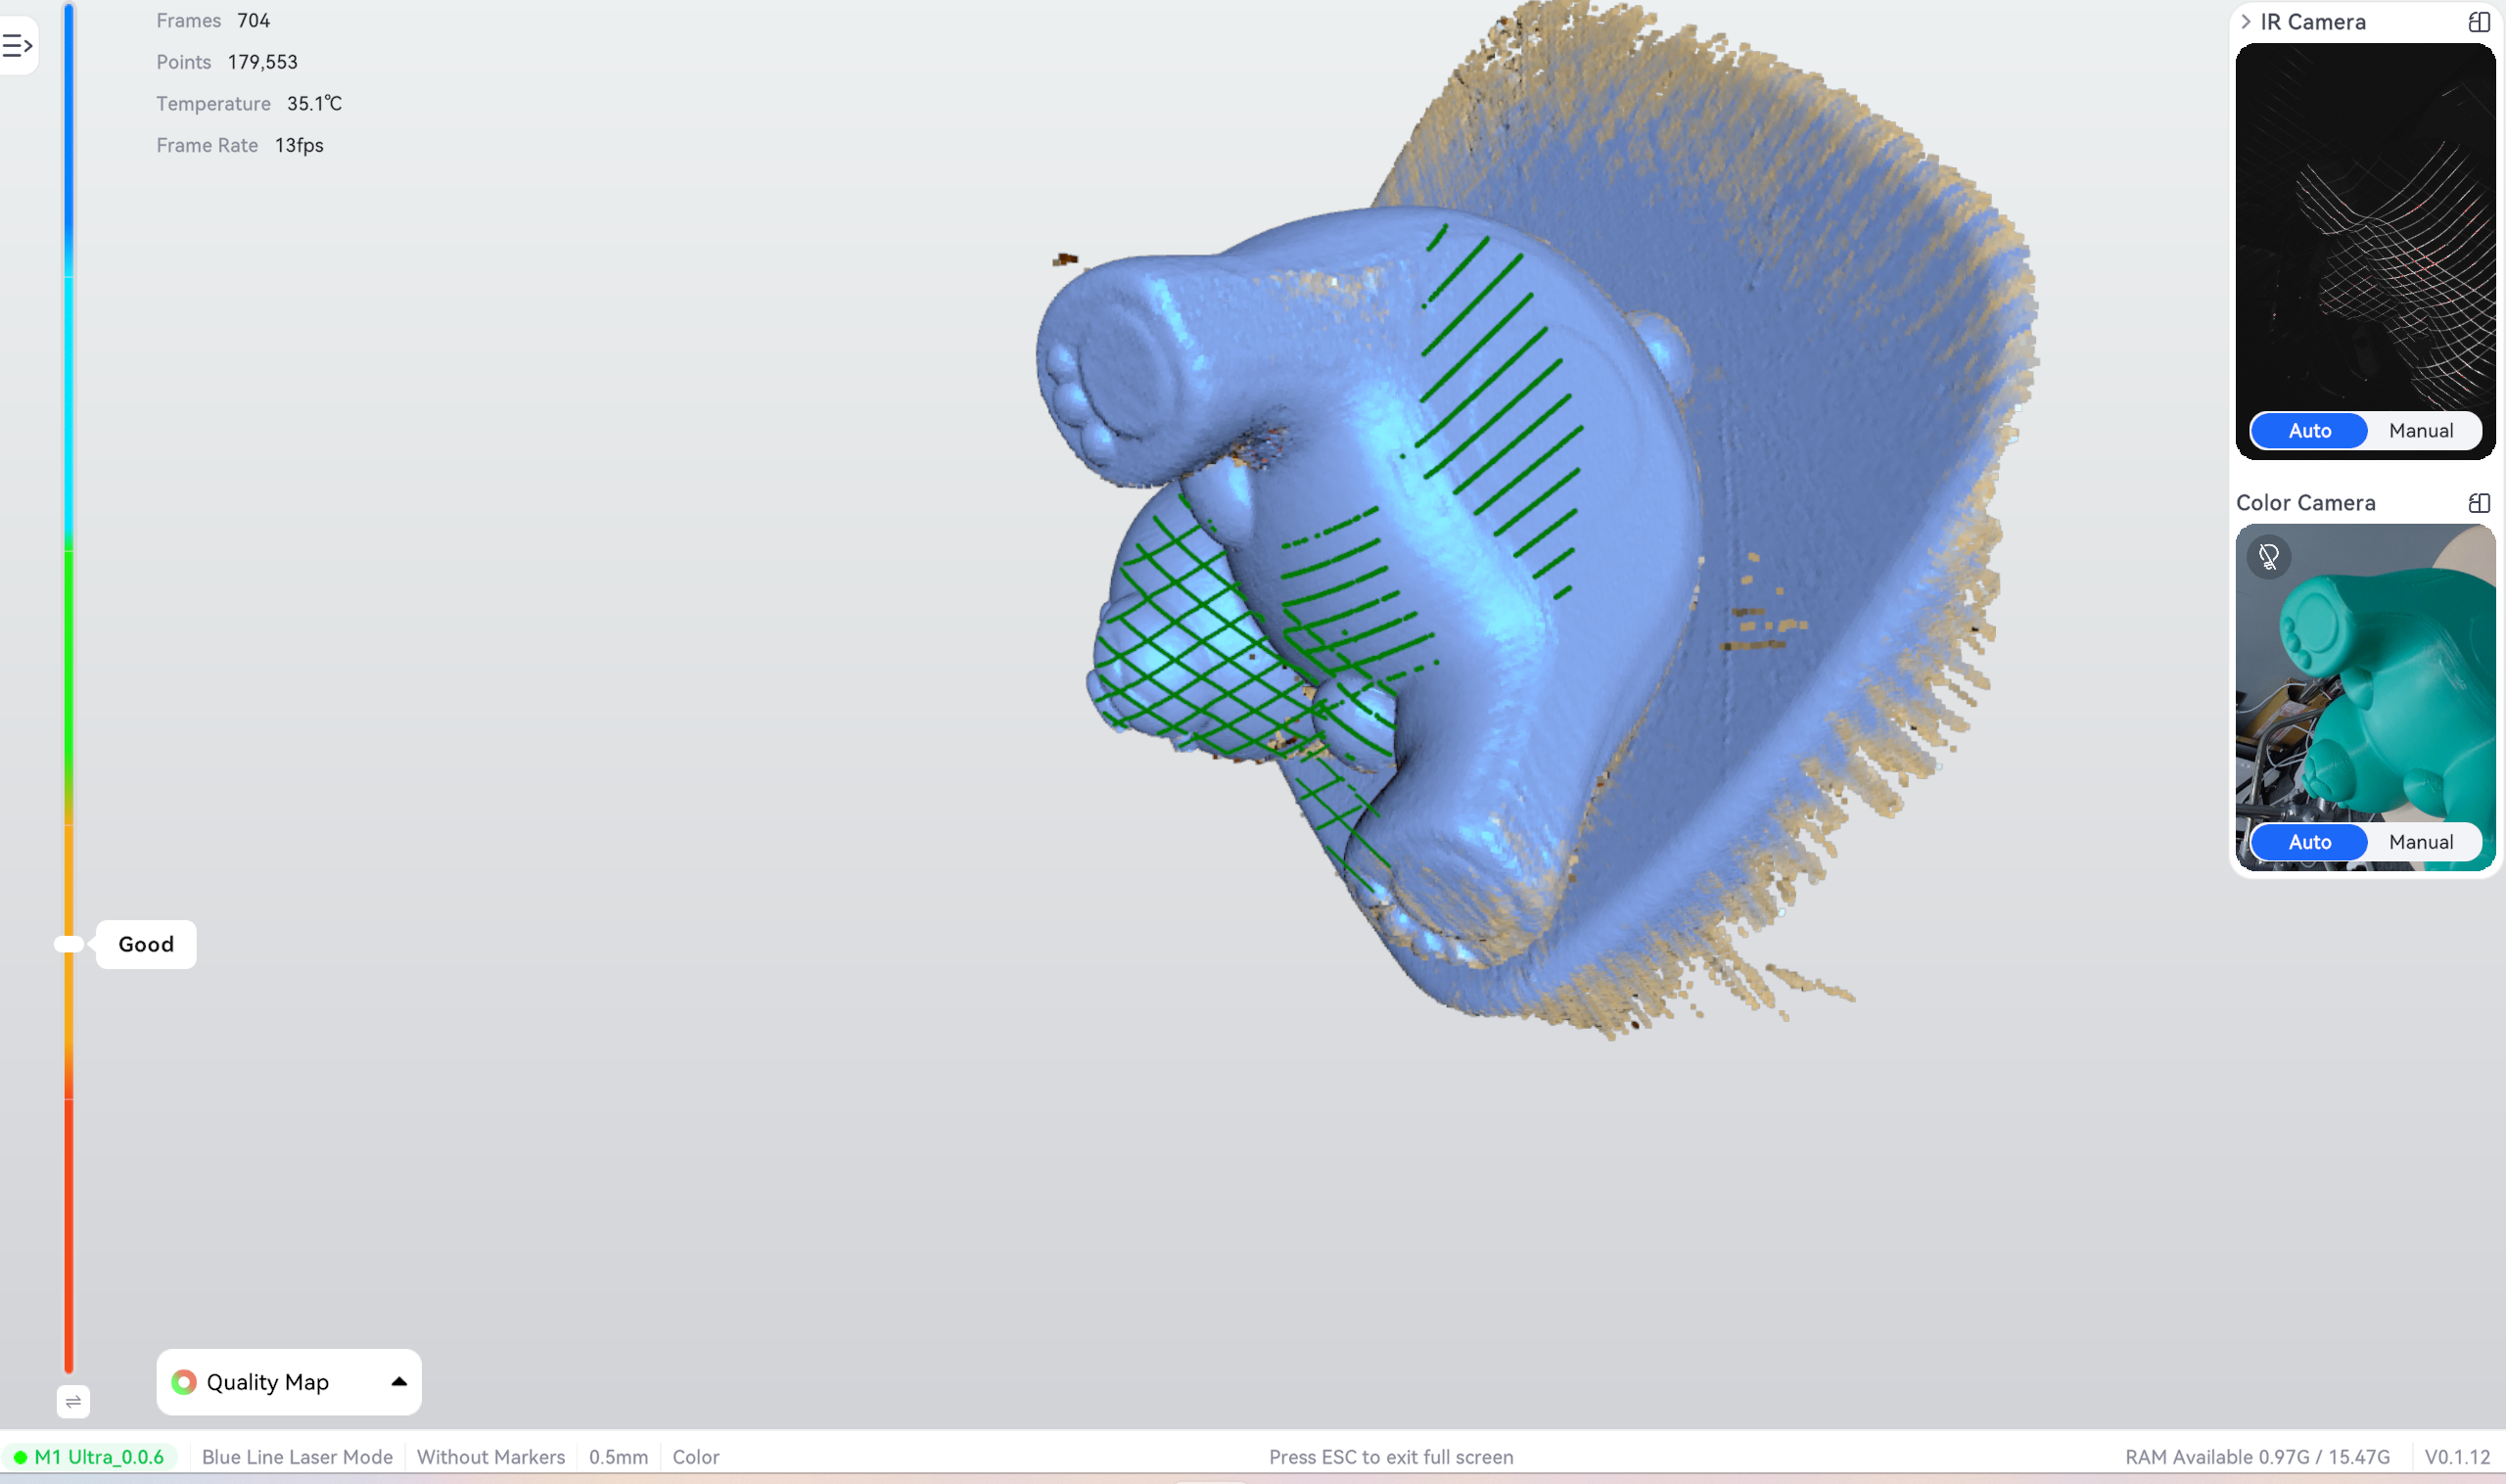Click the M1 Ultra_0.0.6 device status

coord(89,1457)
